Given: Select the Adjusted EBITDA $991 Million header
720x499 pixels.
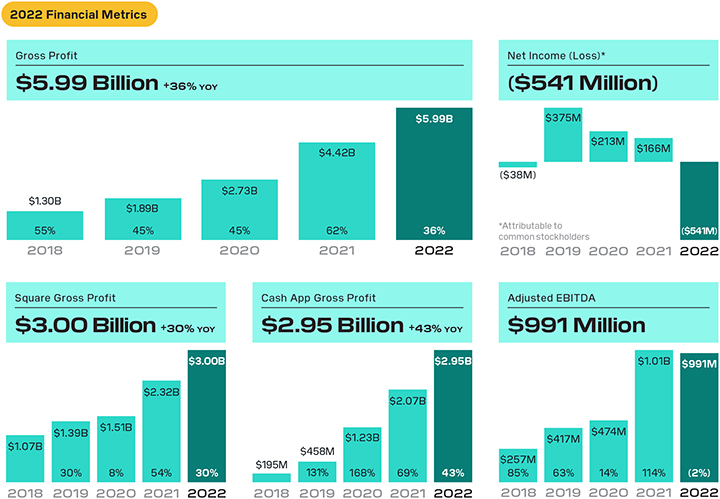Looking at the screenshot, I should 608,312.
